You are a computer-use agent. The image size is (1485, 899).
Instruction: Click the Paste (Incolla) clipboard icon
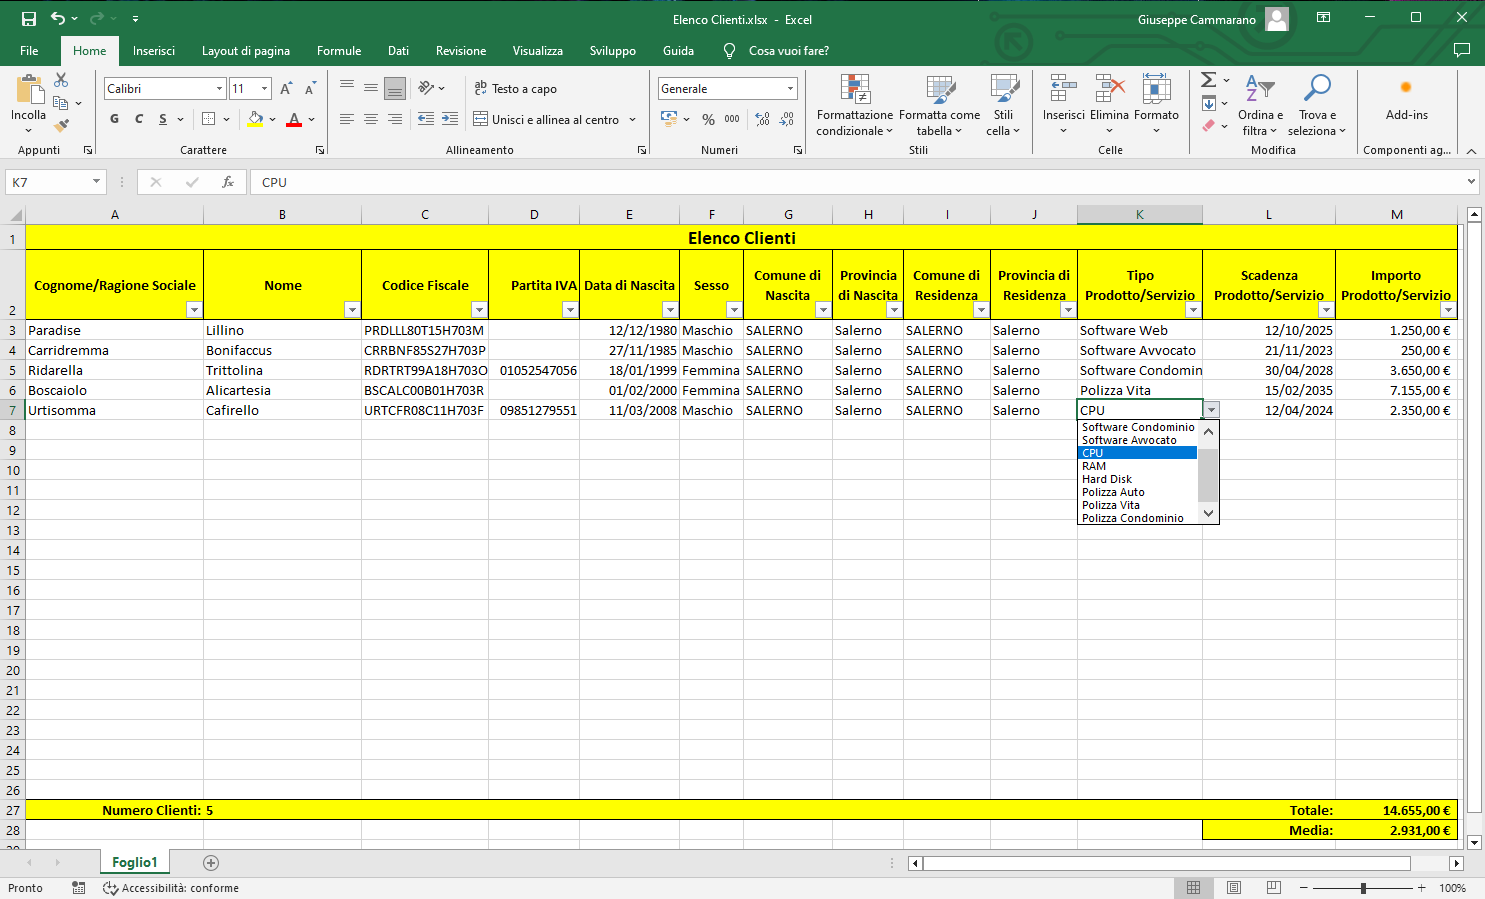tap(28, 90)
